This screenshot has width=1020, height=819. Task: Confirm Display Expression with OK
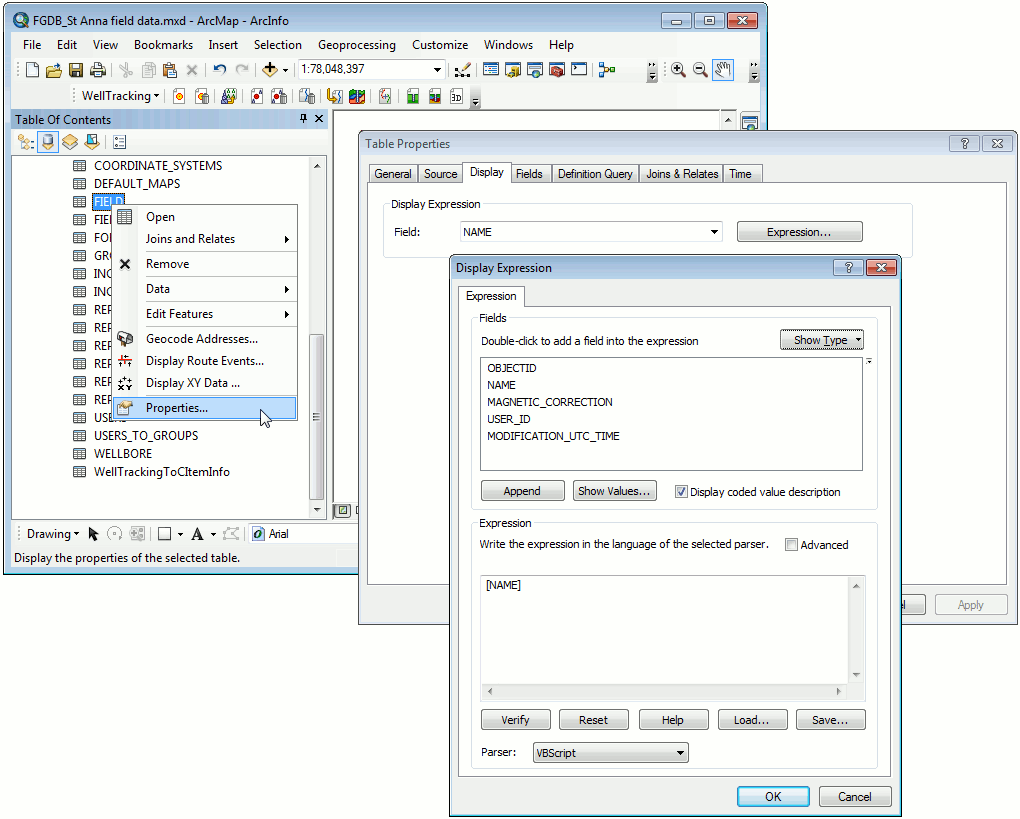(x=773, y=797)
